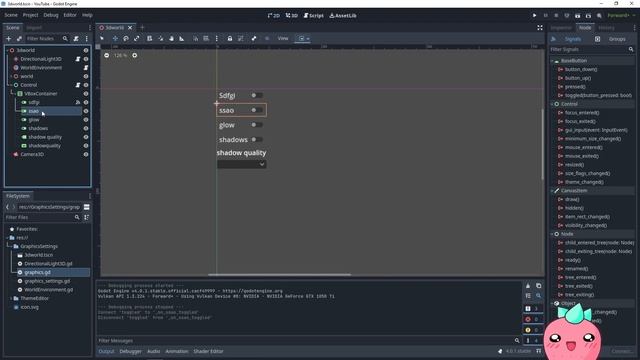Toggle the shadows check button in viewport
Screen dimensions: 640x360
pyautogui.click(x=257, y=139)
